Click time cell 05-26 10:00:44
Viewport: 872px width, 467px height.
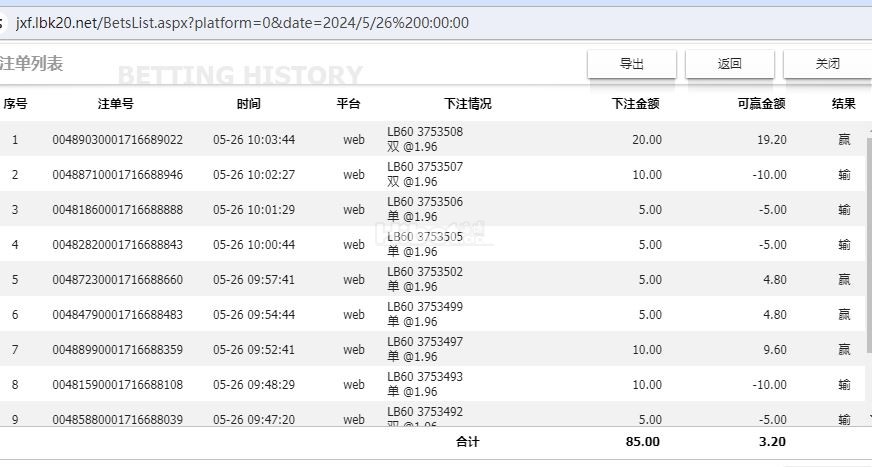point(254,245)
